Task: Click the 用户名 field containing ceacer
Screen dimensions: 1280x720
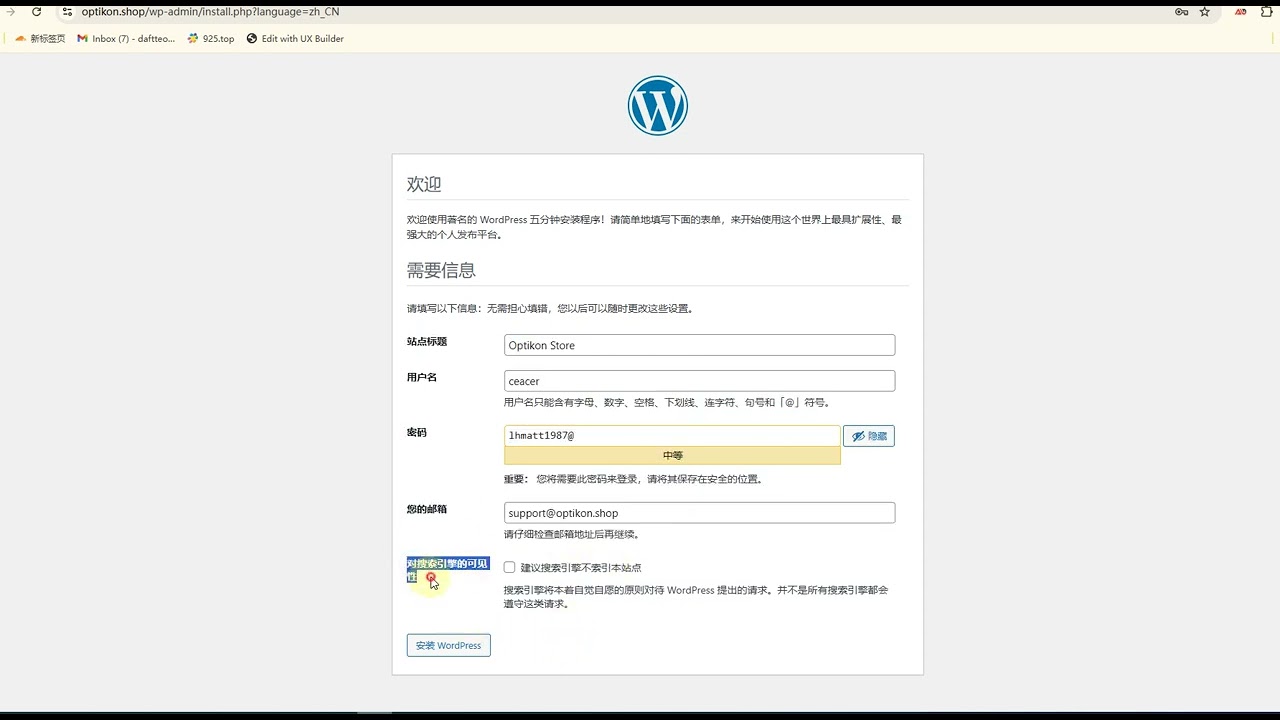Action: pos(699,381)
